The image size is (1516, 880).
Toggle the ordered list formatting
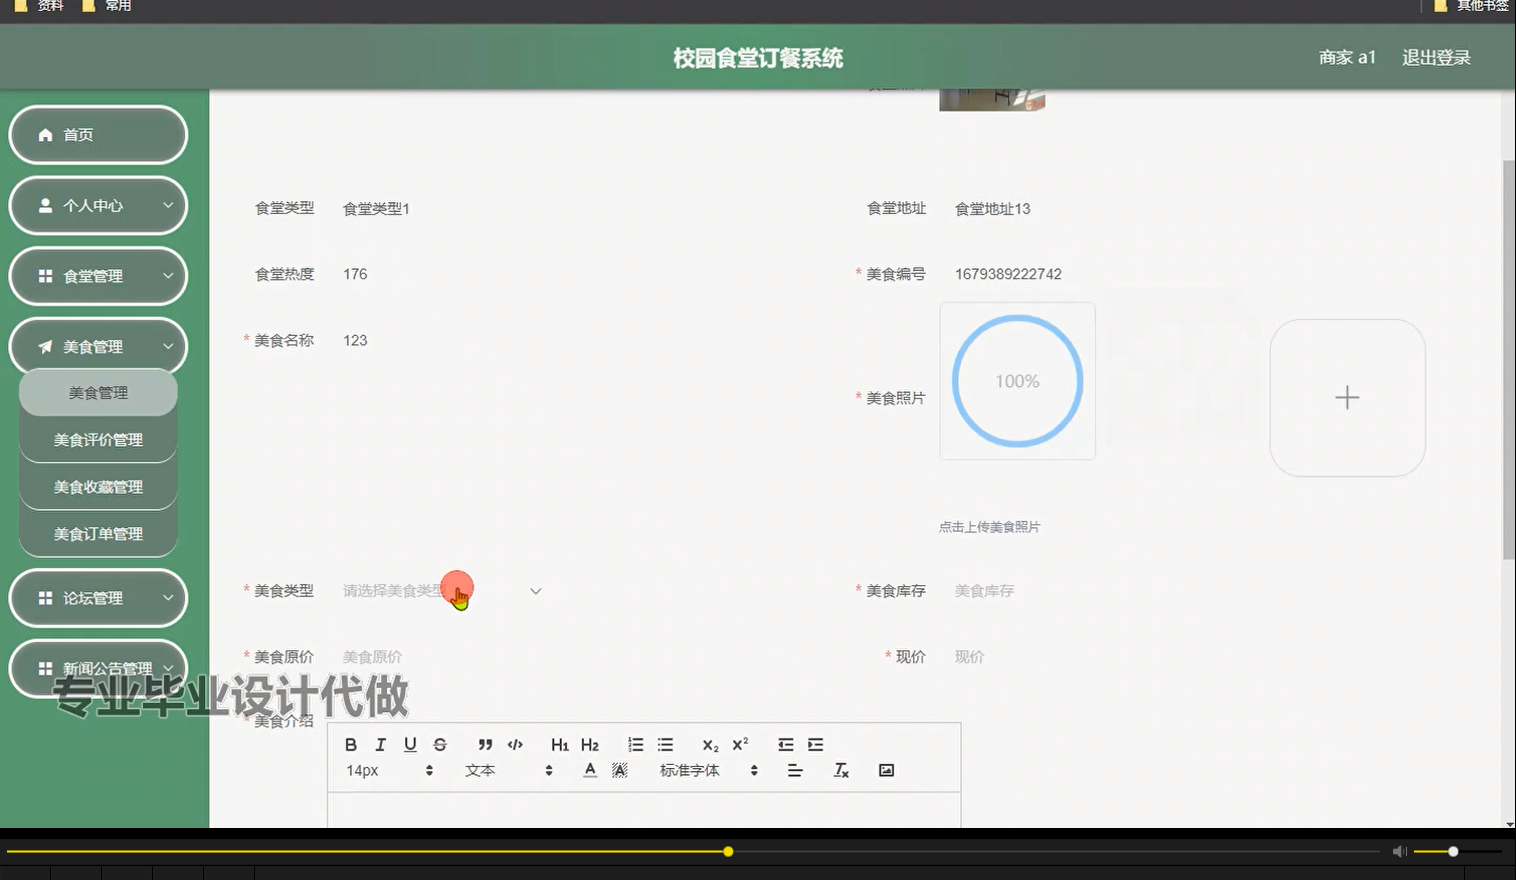coord(635,744)
